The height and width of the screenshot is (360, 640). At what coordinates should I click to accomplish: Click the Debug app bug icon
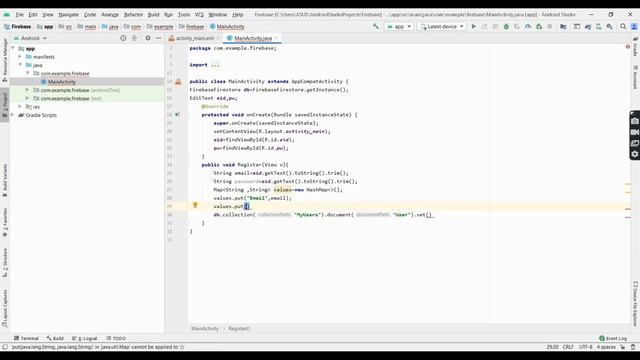pyautogui.click(x=506, y=27)
